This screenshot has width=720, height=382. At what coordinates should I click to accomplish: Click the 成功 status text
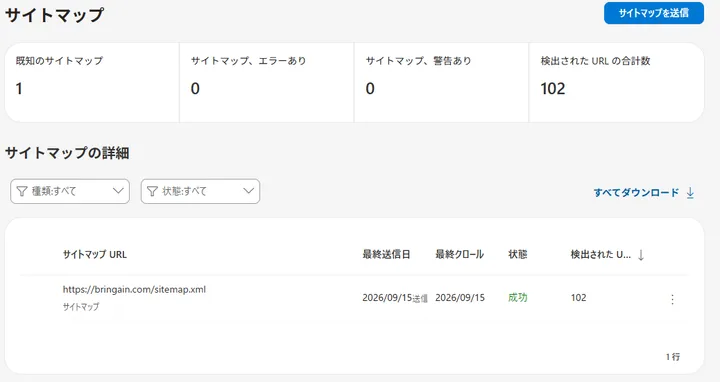tap(518, 298)
